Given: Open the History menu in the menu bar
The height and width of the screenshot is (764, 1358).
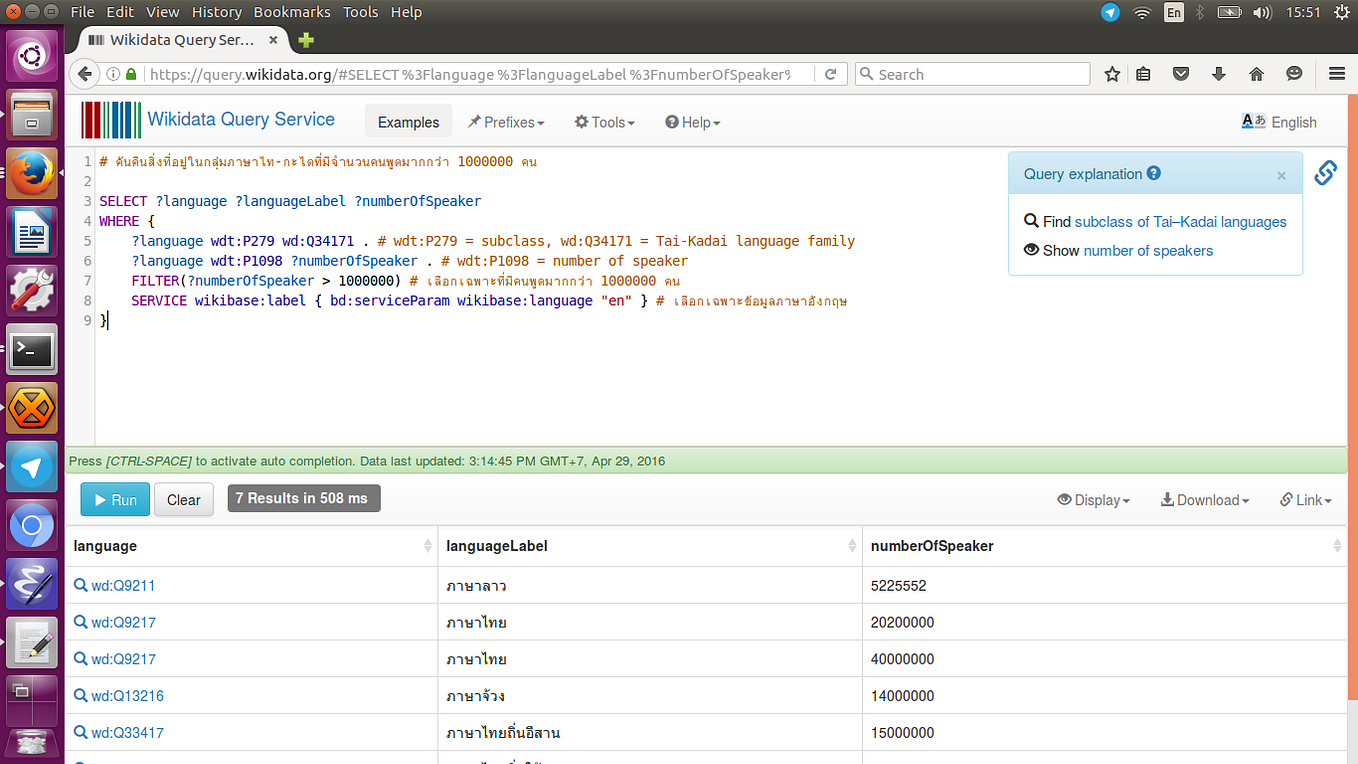Looking at the screenshot, I should pos(216,11).
